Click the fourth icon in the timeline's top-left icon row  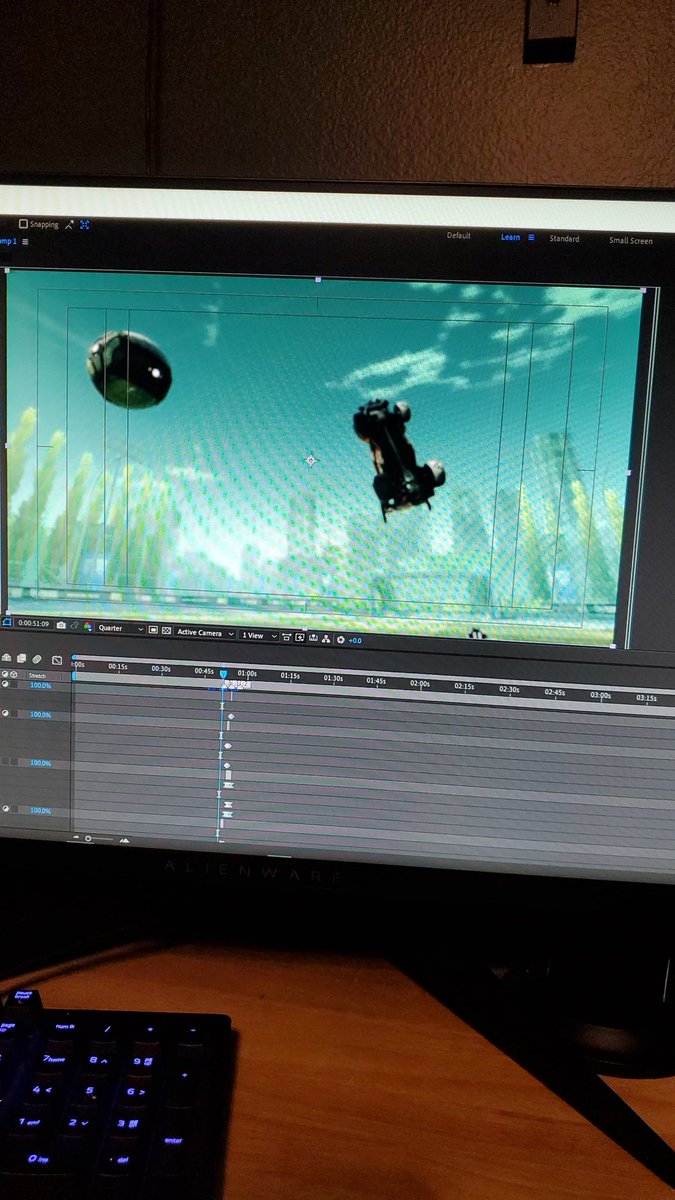57,660
